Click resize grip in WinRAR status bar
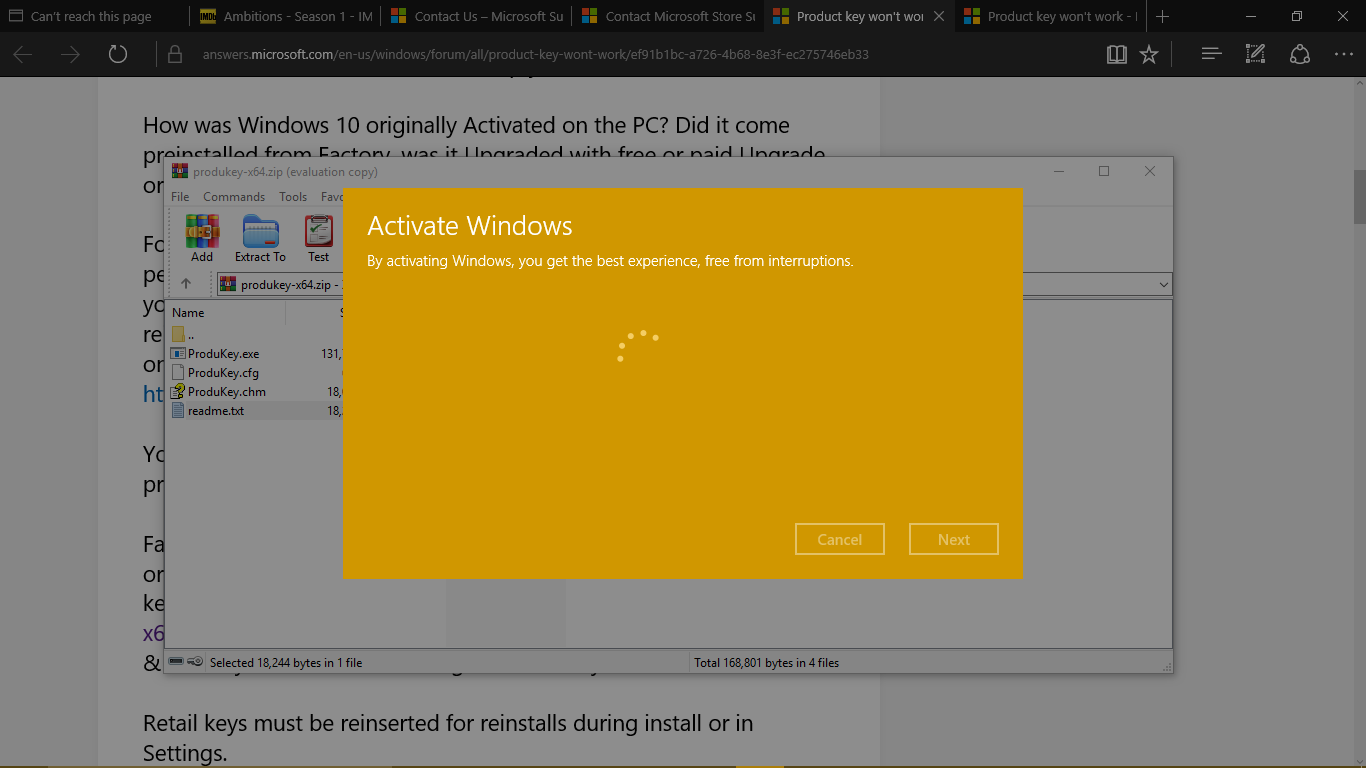Image resolution: width=1366 pixels, height=768 pixels. (x=1166, y=666)
